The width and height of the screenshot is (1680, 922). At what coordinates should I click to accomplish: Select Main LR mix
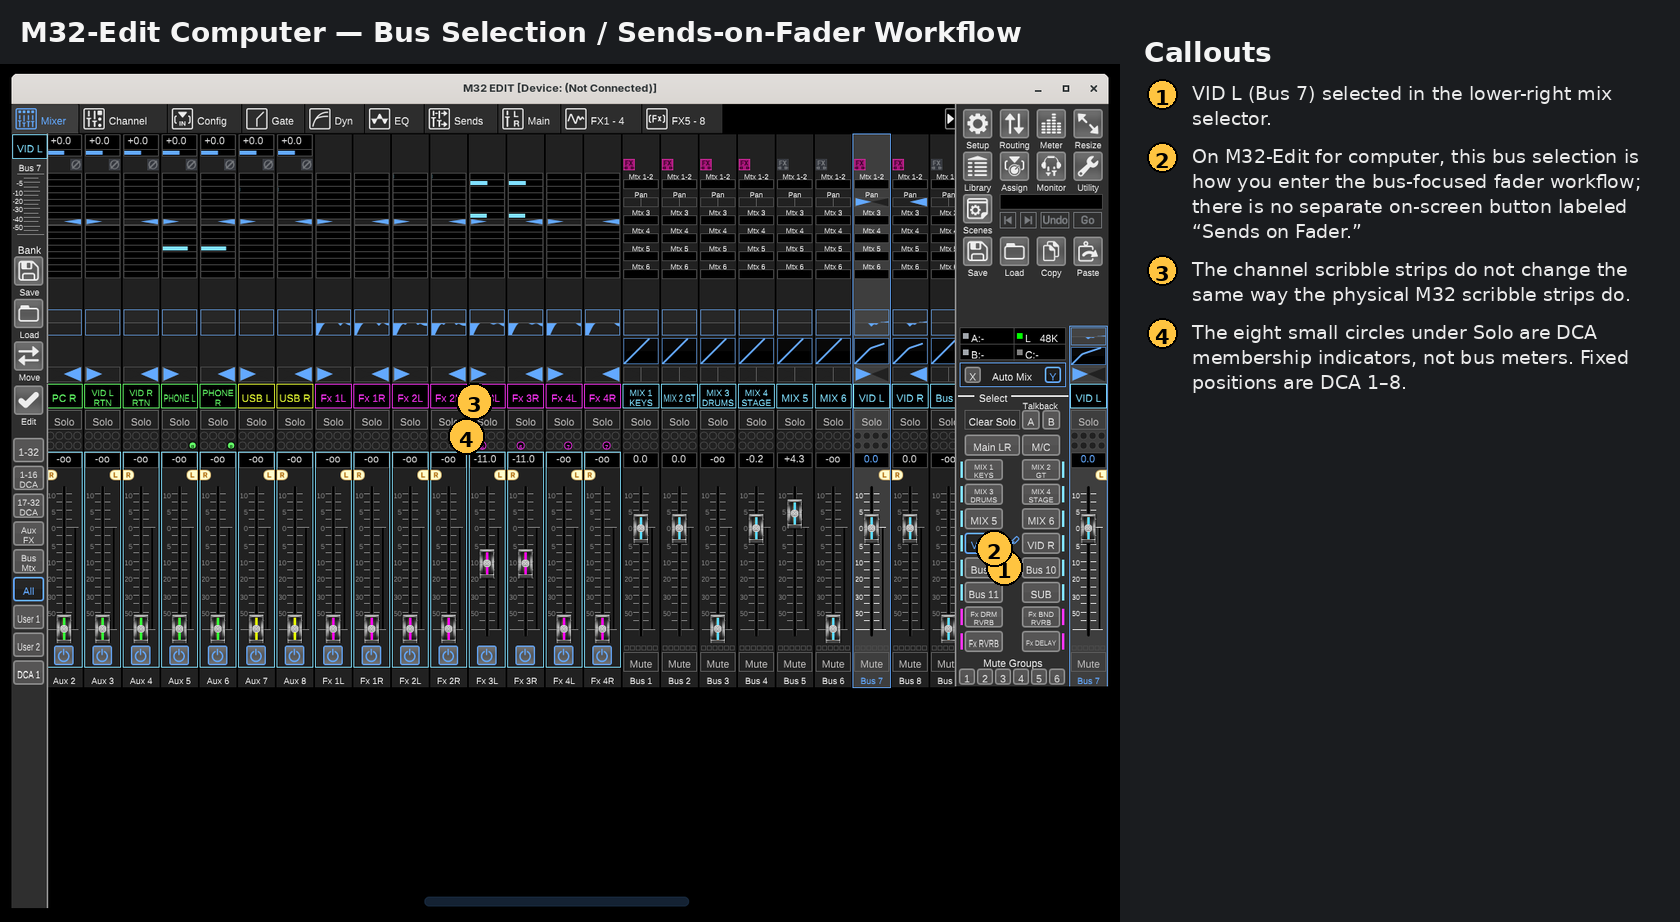click(991, 446)
